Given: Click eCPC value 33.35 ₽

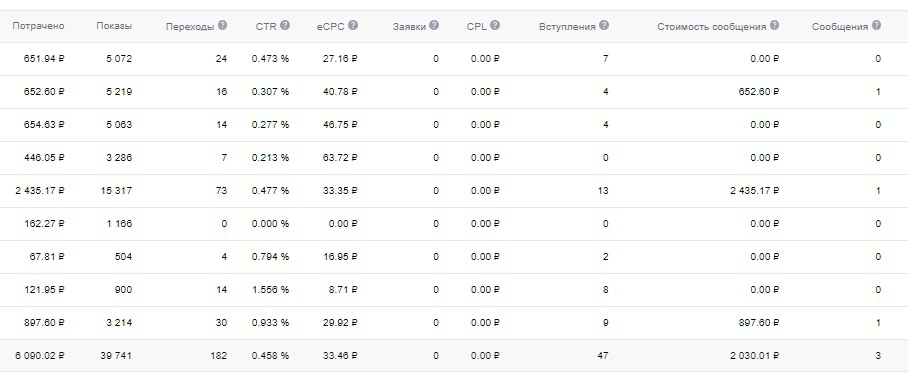Looking at the screenshot, I should click(340, 190).
